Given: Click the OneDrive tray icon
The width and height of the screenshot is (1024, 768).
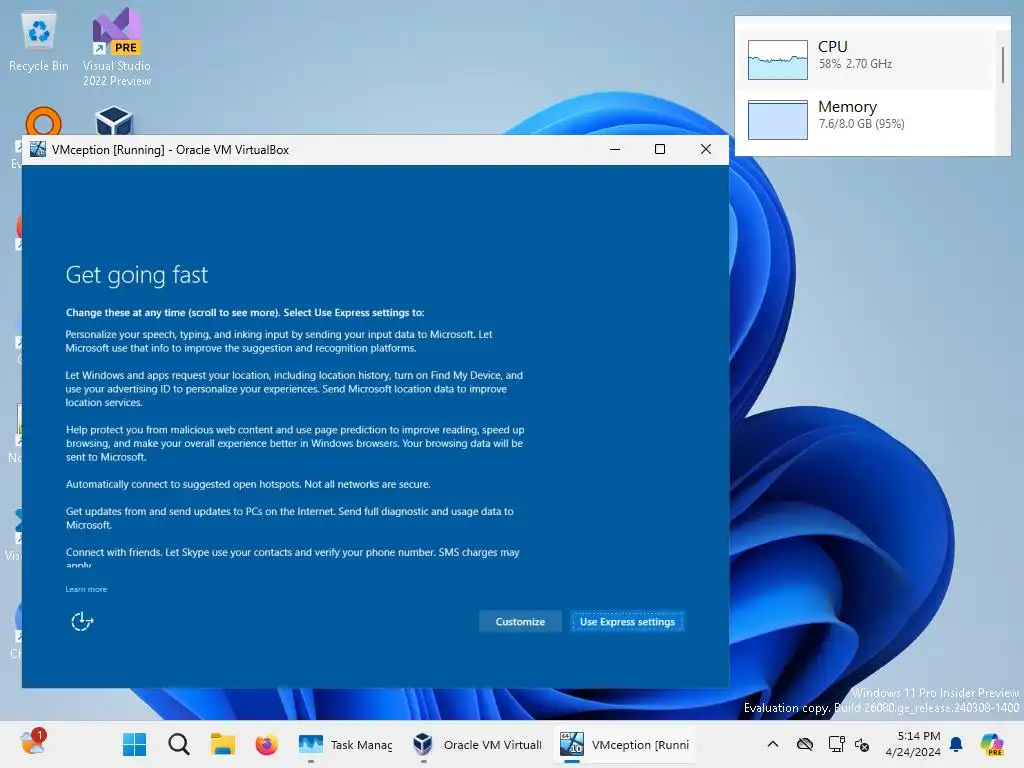Looking at the screenshot, I should [805, 744].
